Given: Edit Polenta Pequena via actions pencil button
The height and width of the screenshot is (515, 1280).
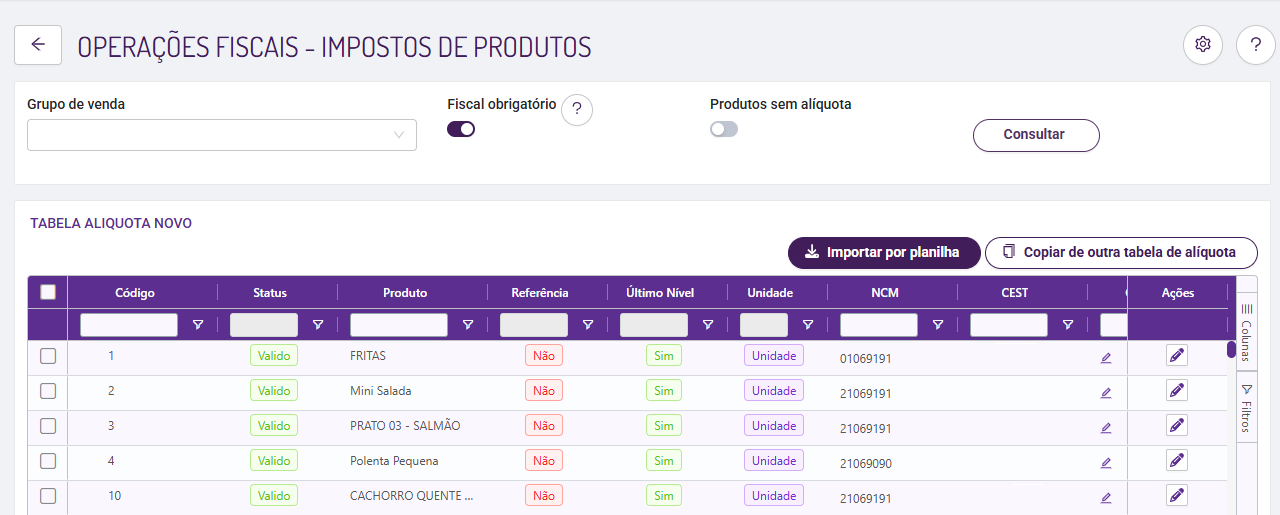Looking at the screenshot, I should click(x=1177, y=460).
